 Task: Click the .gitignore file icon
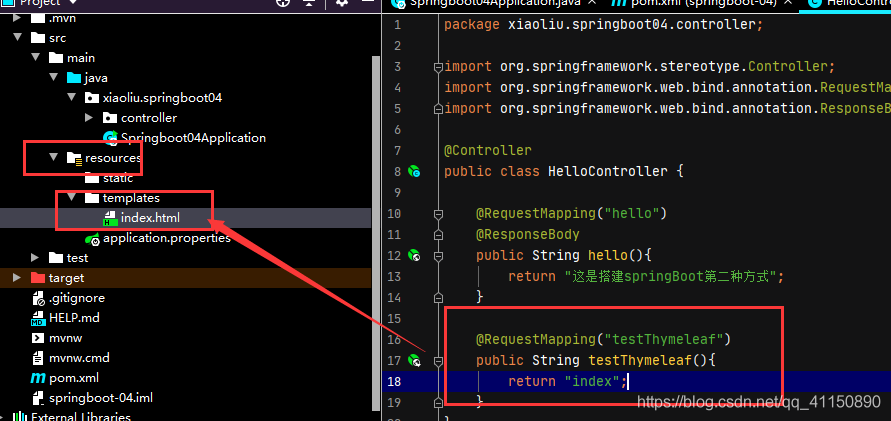pyautogui.click(x=38, y=298)
